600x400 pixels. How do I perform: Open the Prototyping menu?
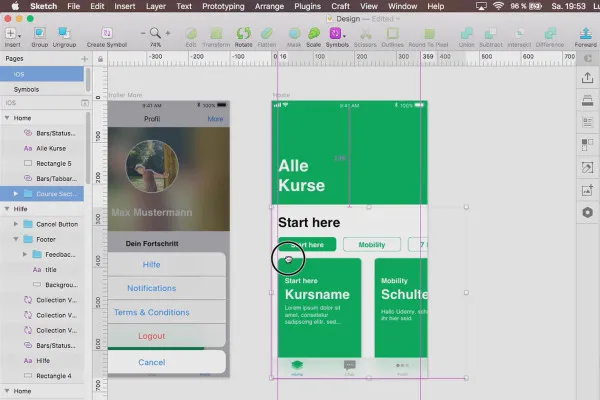point(223,6)
